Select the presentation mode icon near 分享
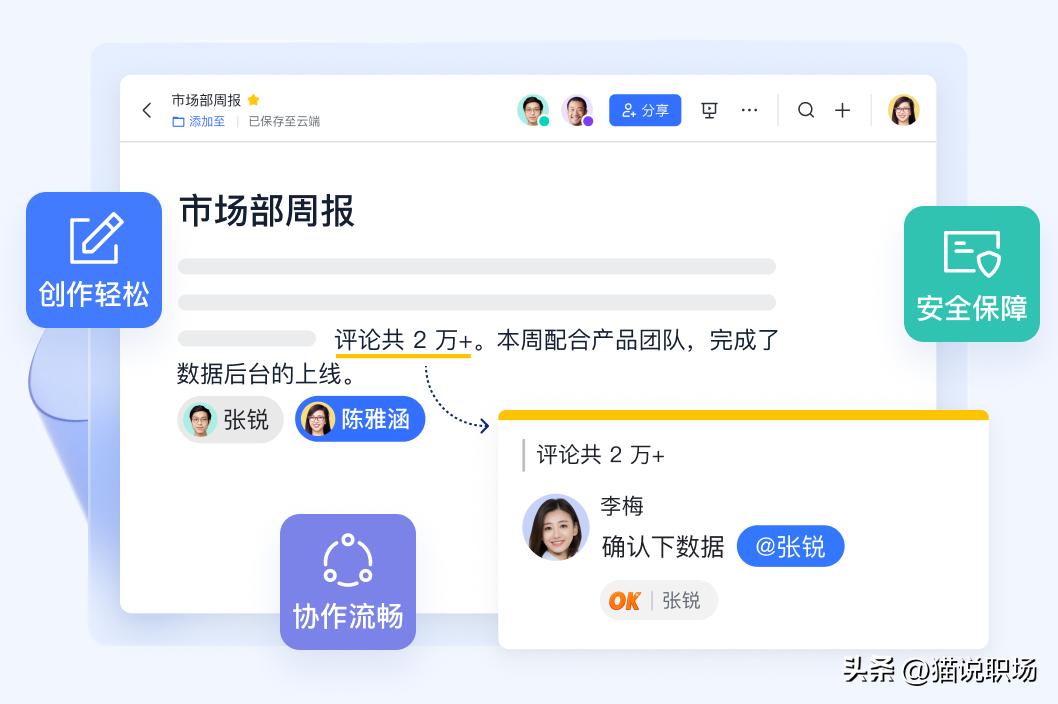Viewport: 1058px width, 704px height. 709,110
